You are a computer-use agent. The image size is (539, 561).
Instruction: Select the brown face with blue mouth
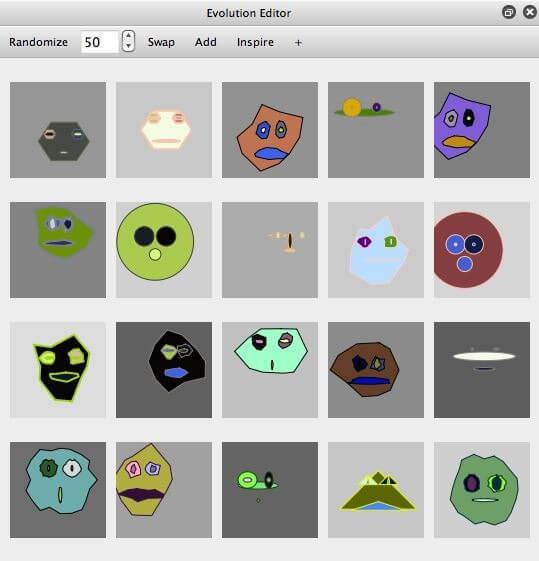tap(376, 370)
